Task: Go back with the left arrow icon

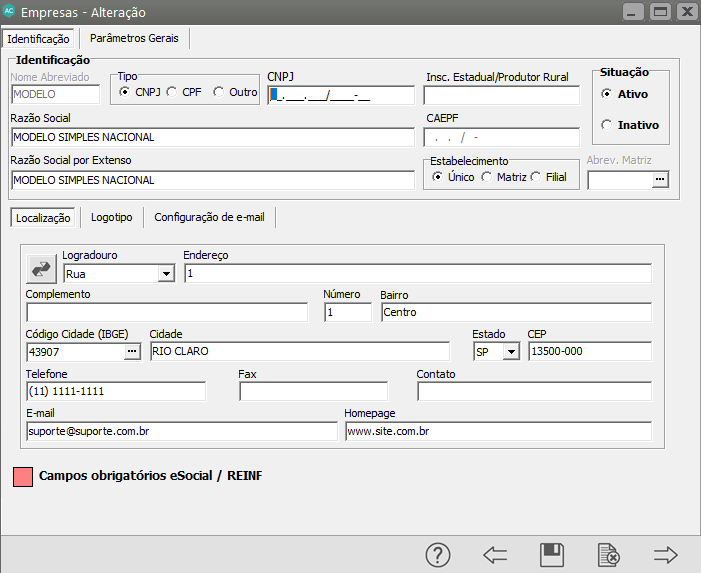Action: coord(494,555)
